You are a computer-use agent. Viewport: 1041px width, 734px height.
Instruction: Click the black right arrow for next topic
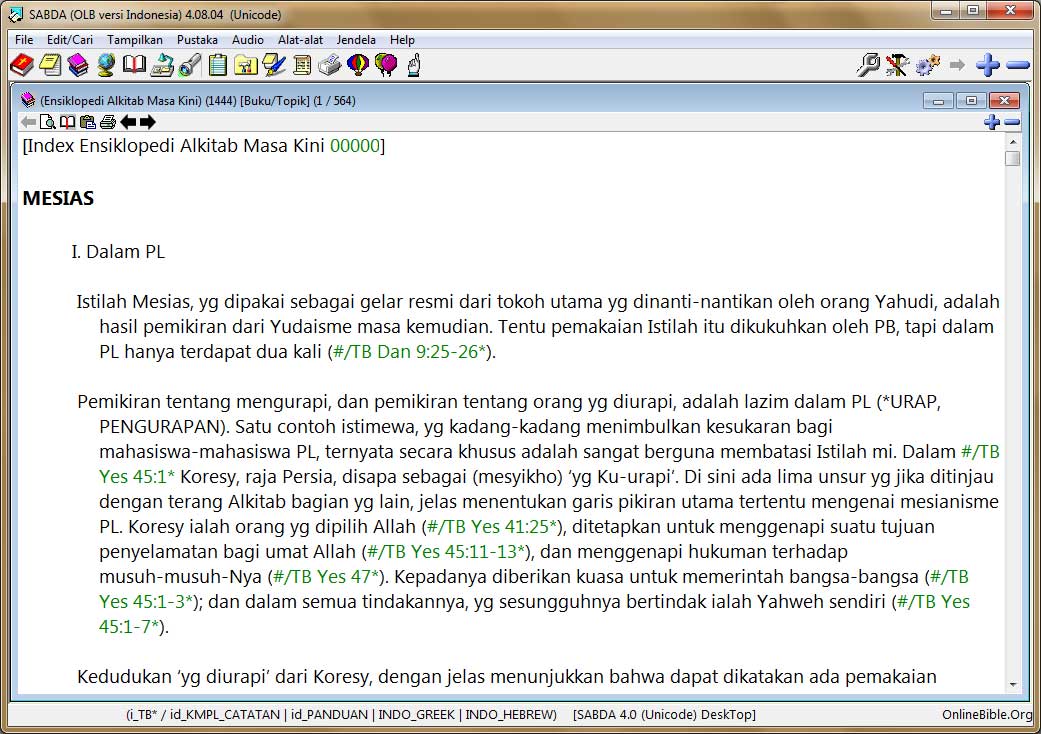[147, 122]
